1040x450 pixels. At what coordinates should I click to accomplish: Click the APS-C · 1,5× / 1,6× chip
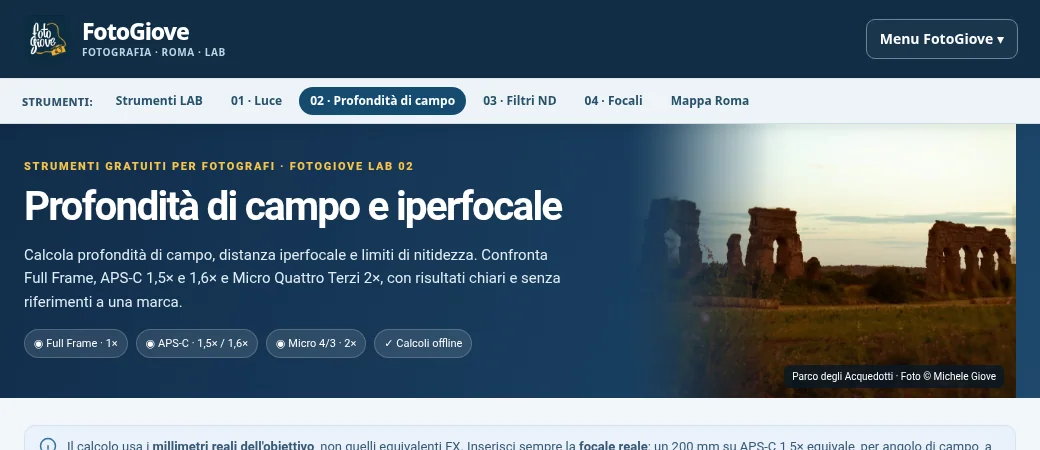[x=197, y=344]
